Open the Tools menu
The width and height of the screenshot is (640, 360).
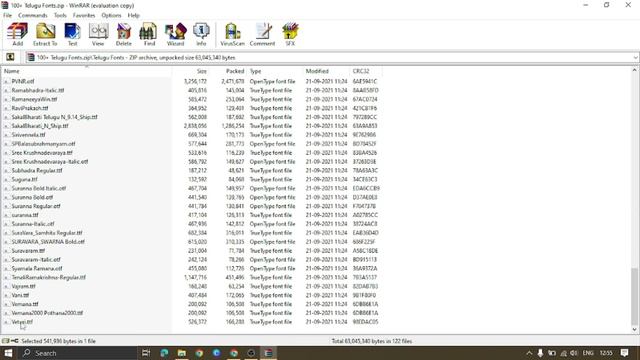(x=60, y=15)
